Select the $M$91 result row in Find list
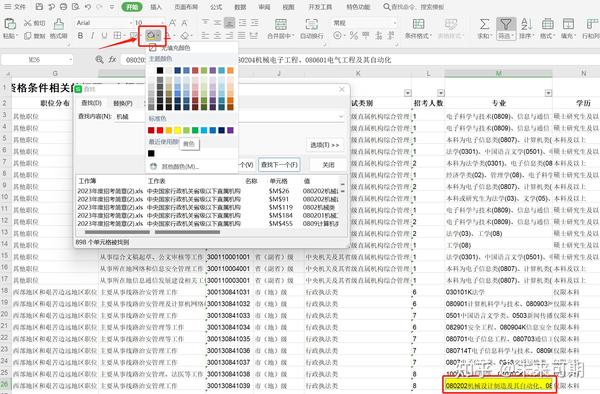 pos(209,199)
